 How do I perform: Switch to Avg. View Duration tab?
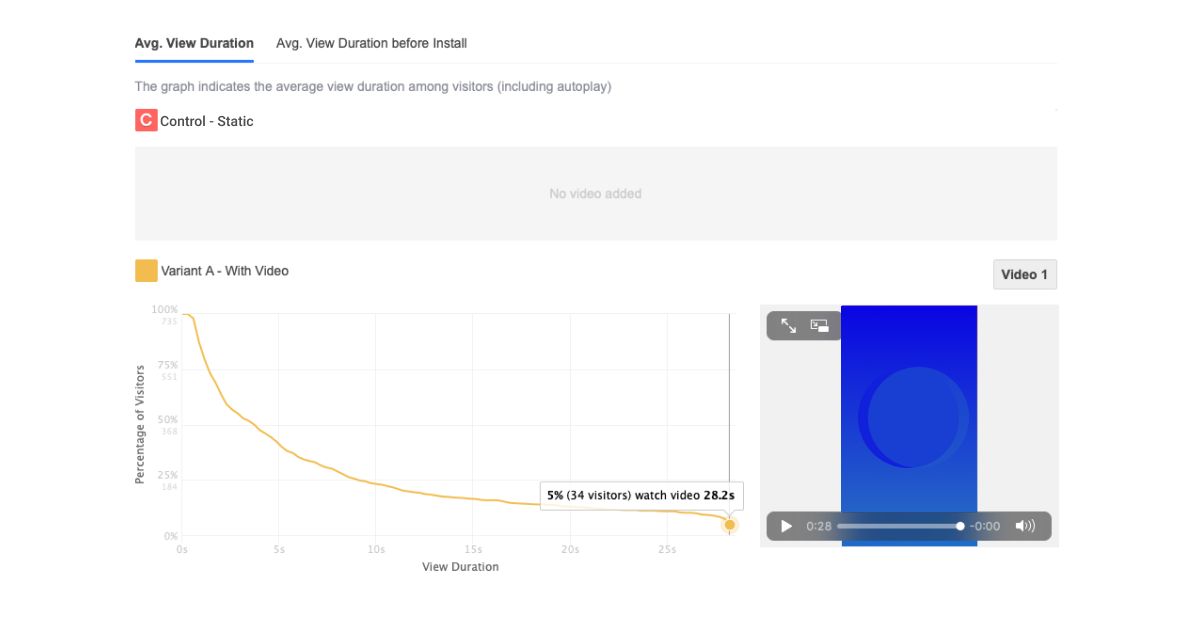click(x=194, y=44)
